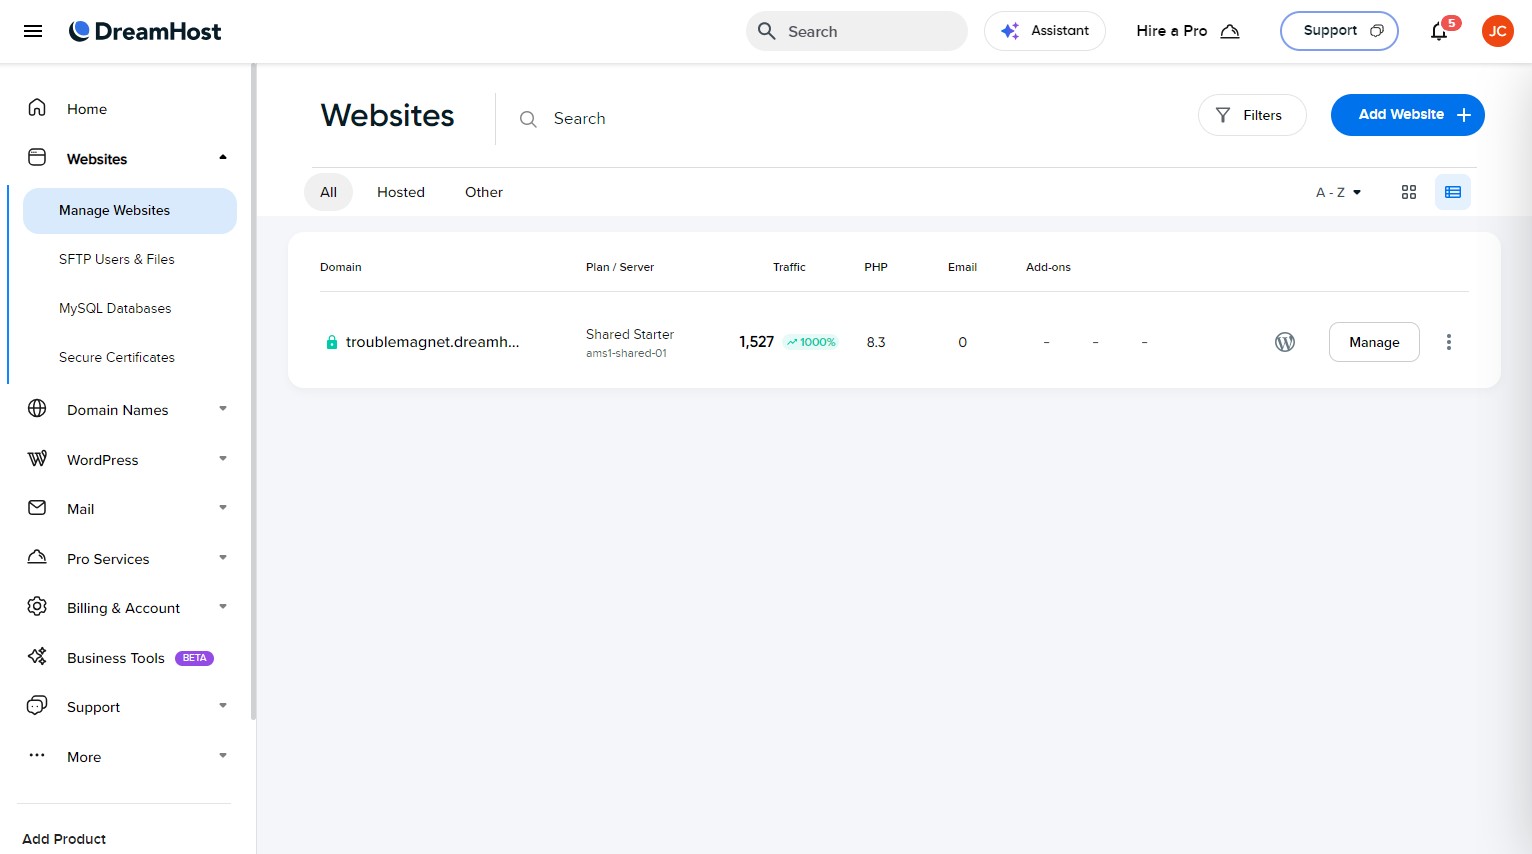
Task: Expand the Domain Names section
Action: click(x=223, y=408)
